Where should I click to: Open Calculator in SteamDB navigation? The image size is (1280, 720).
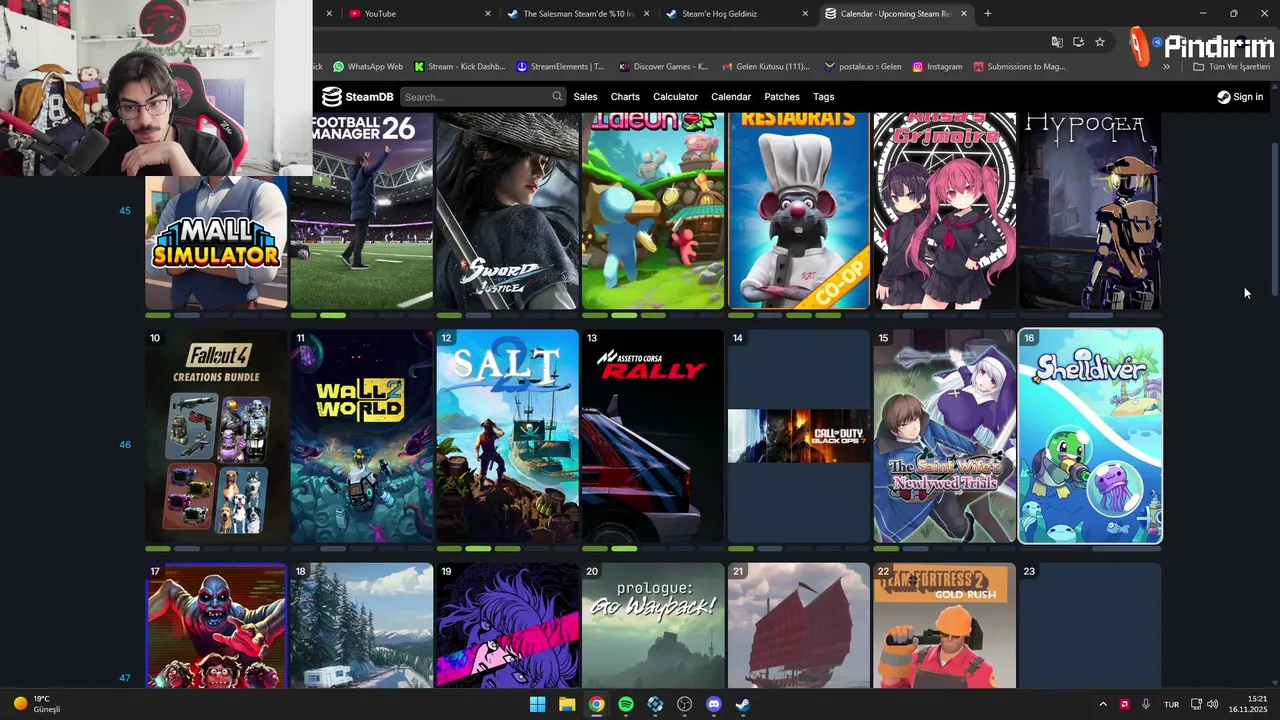point(675,97)
